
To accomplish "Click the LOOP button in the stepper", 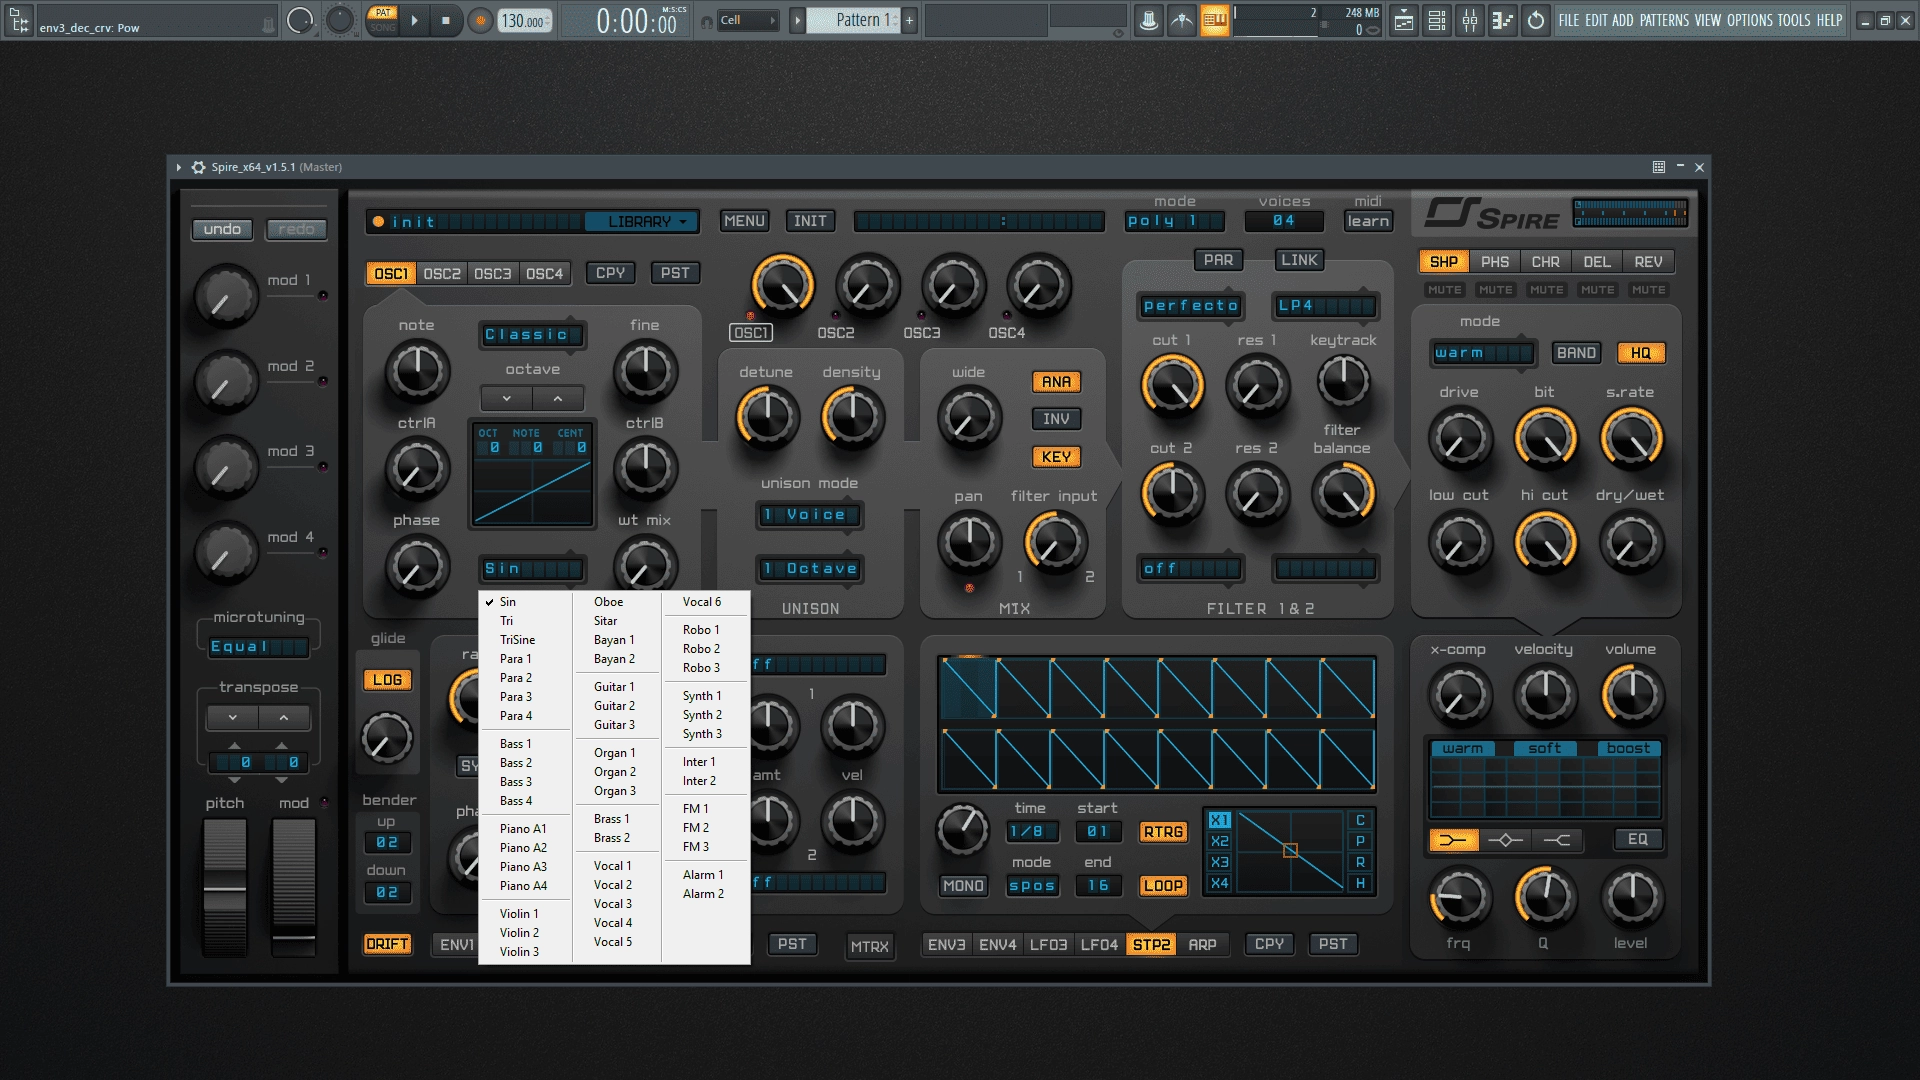I will tap(1163, 886).
